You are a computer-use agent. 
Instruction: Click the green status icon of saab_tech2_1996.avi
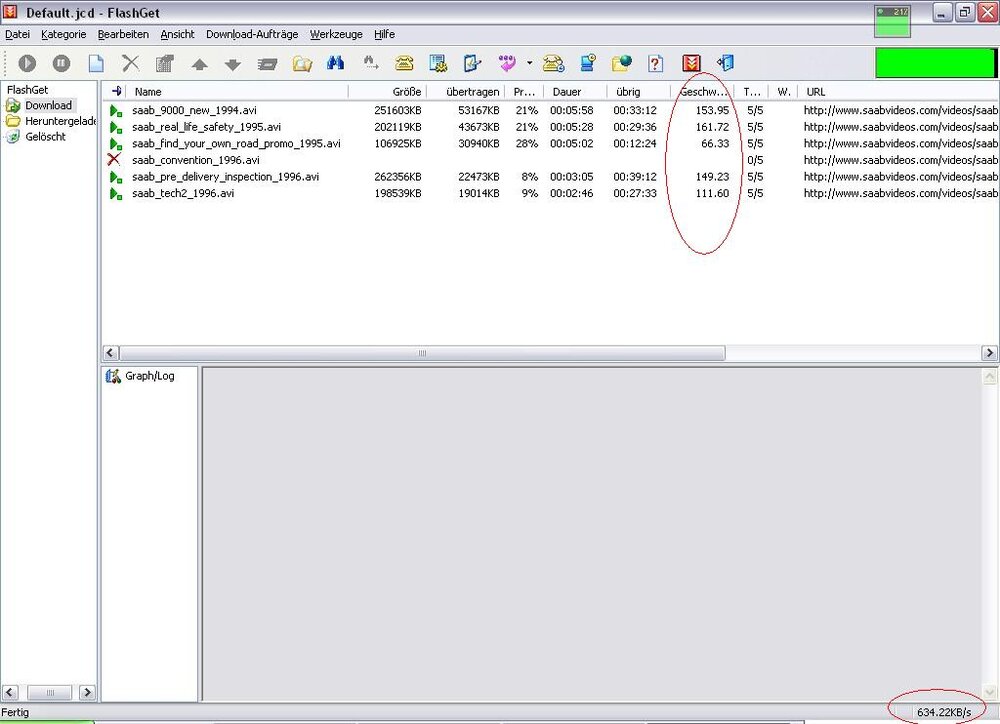[115, 193]
